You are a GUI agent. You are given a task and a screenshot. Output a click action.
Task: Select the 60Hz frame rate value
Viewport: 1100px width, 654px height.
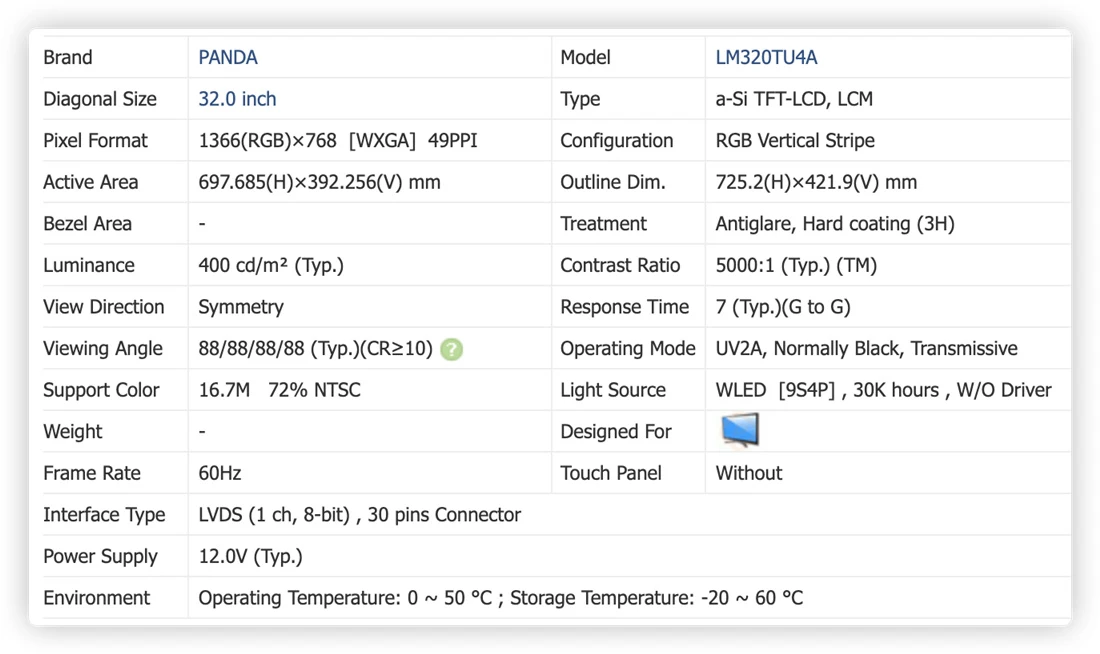[x=220, y=474]
